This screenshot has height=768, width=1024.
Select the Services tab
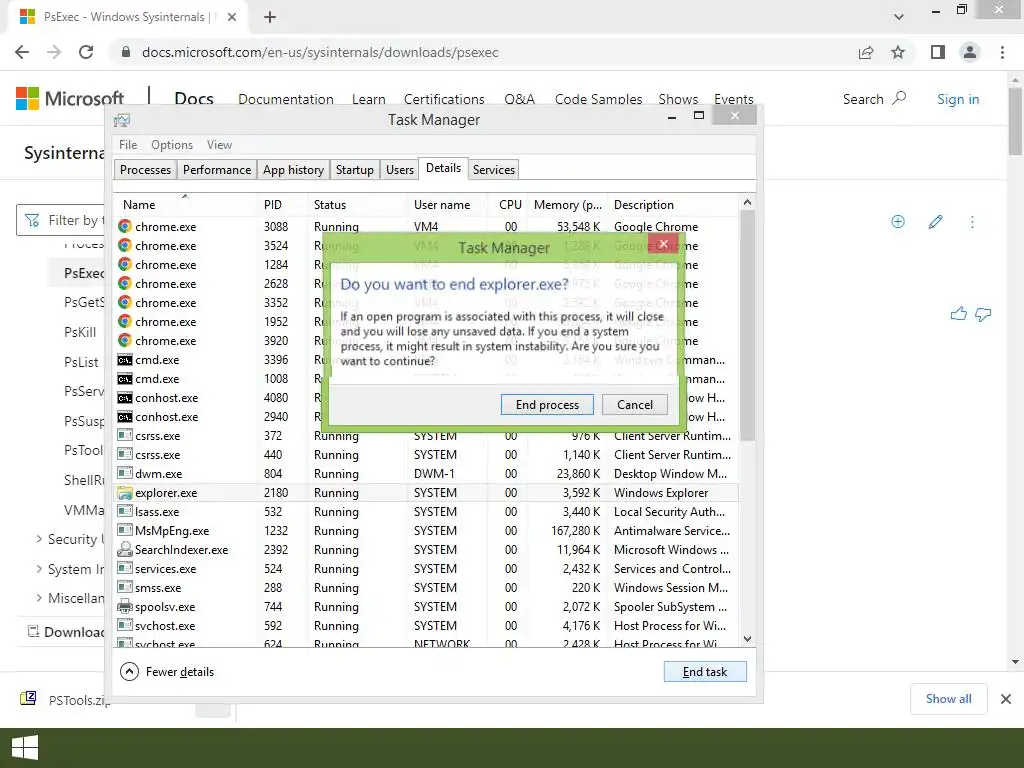pyautogui.click(x=494, y=170)
